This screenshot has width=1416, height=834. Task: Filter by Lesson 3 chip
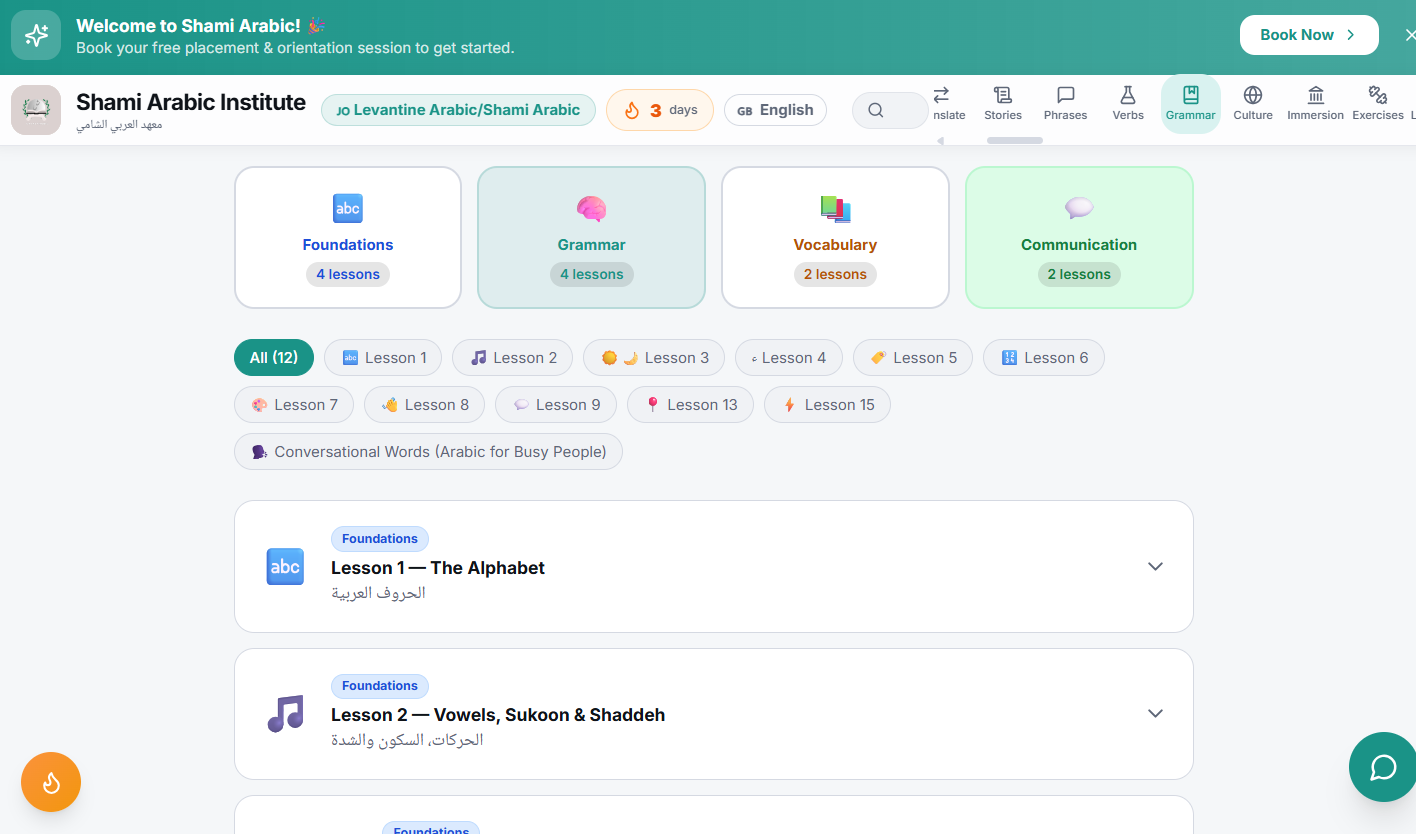coord(654,358)
